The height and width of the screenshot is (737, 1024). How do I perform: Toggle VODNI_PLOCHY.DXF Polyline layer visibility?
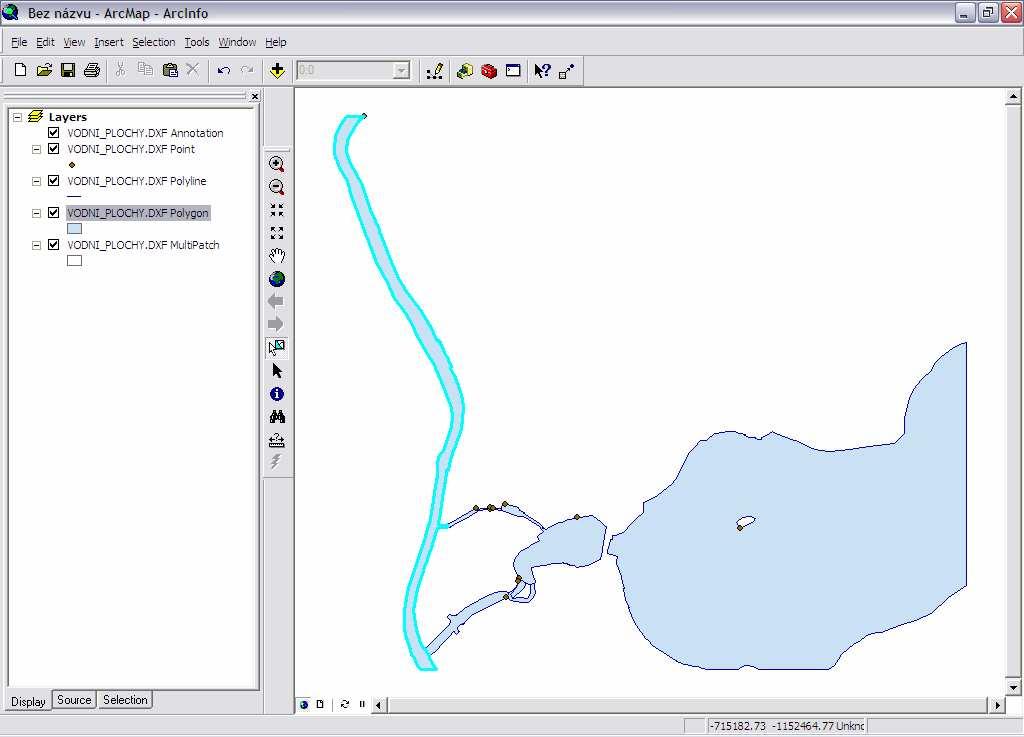[54, 181]
